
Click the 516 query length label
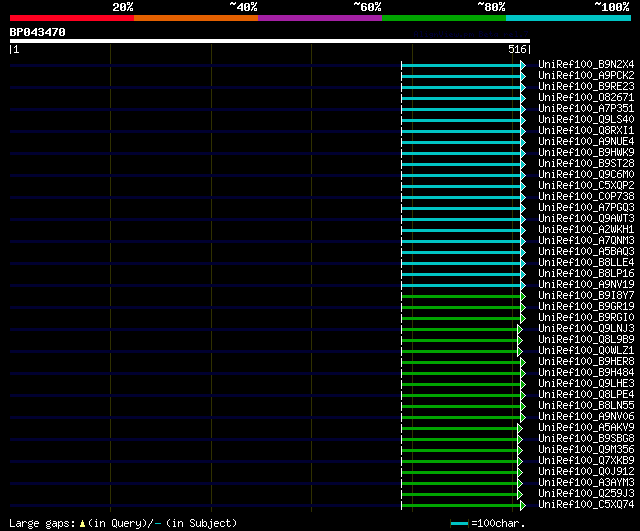[x=517, y=49]
